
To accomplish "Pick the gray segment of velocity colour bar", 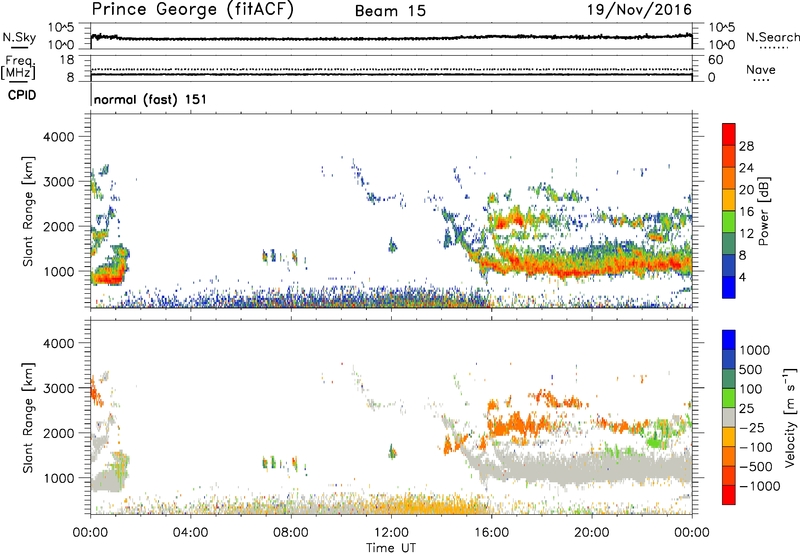I will (x=729, y=418).
